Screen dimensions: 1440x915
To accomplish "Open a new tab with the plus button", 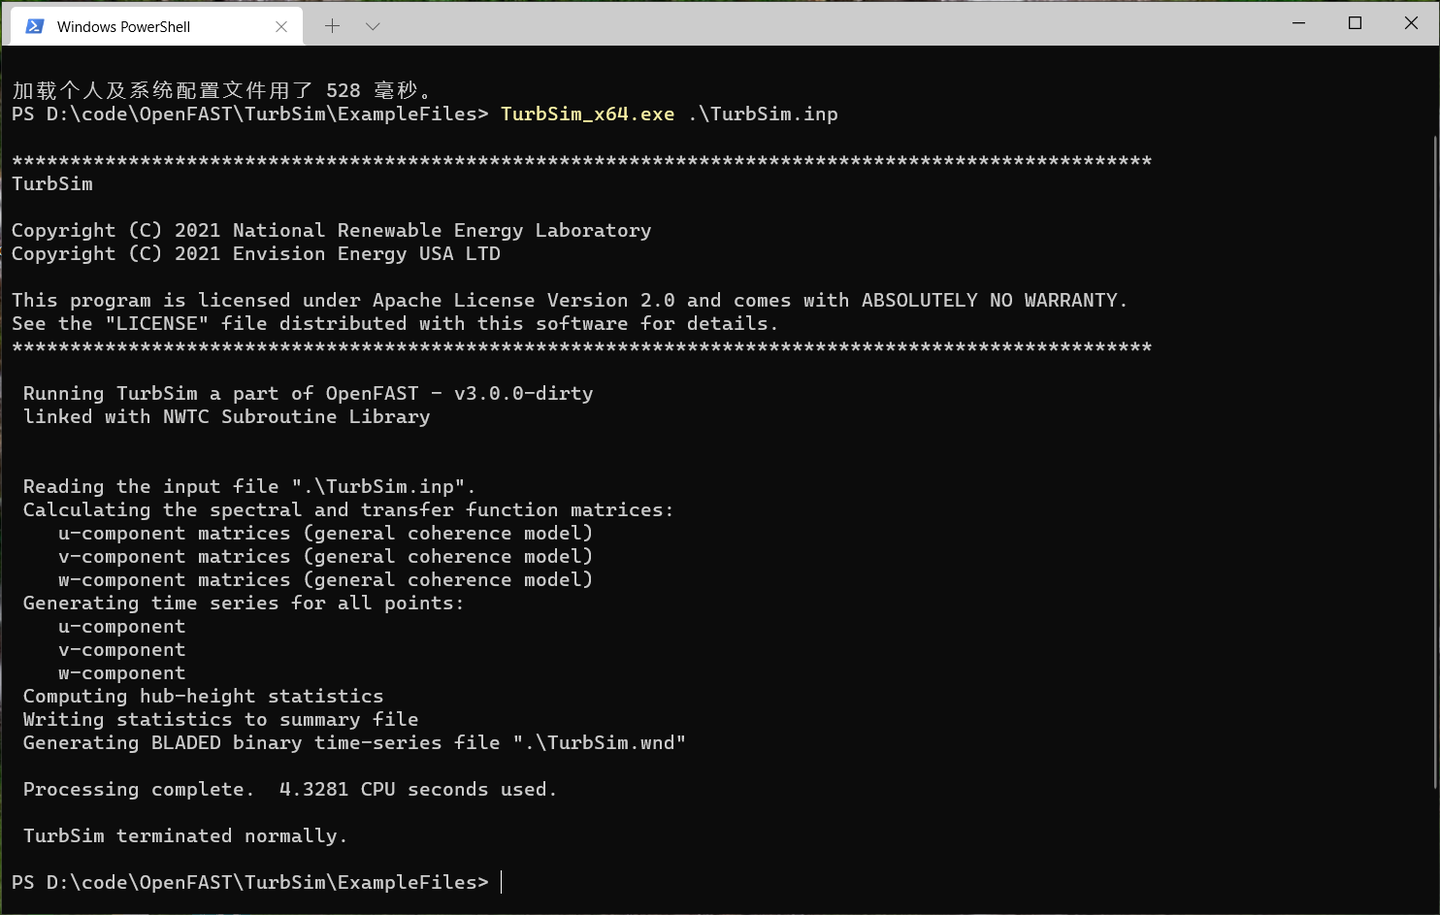I will pos(332,26).
